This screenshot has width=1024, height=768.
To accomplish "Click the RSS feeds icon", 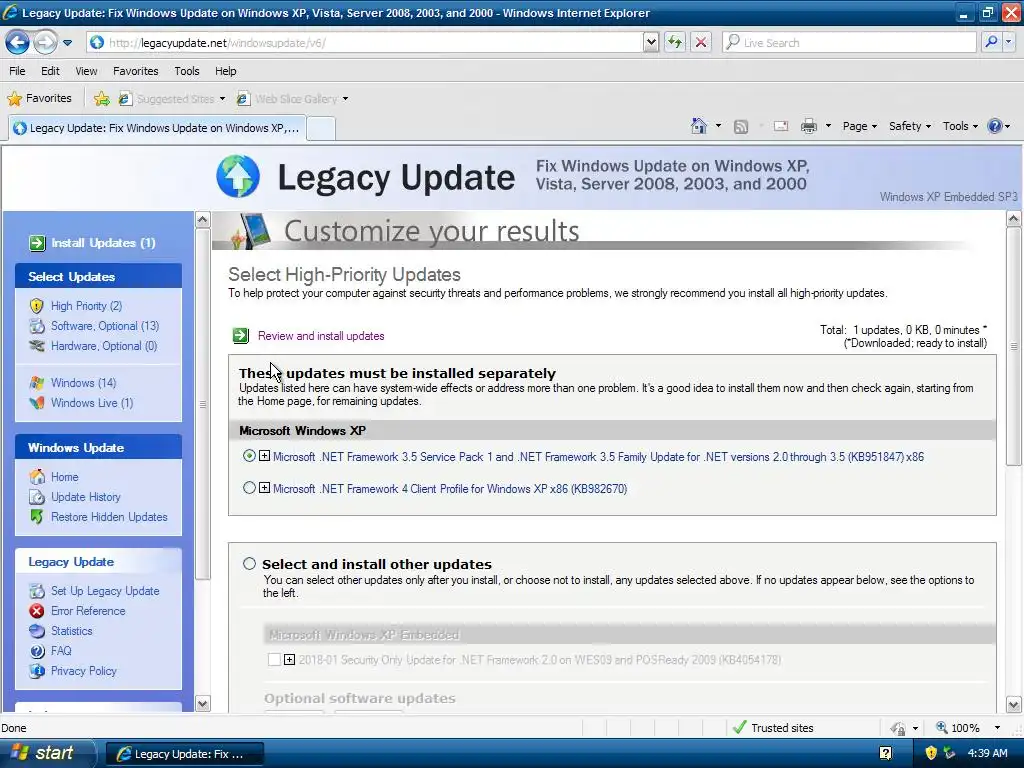I will 741,127.
